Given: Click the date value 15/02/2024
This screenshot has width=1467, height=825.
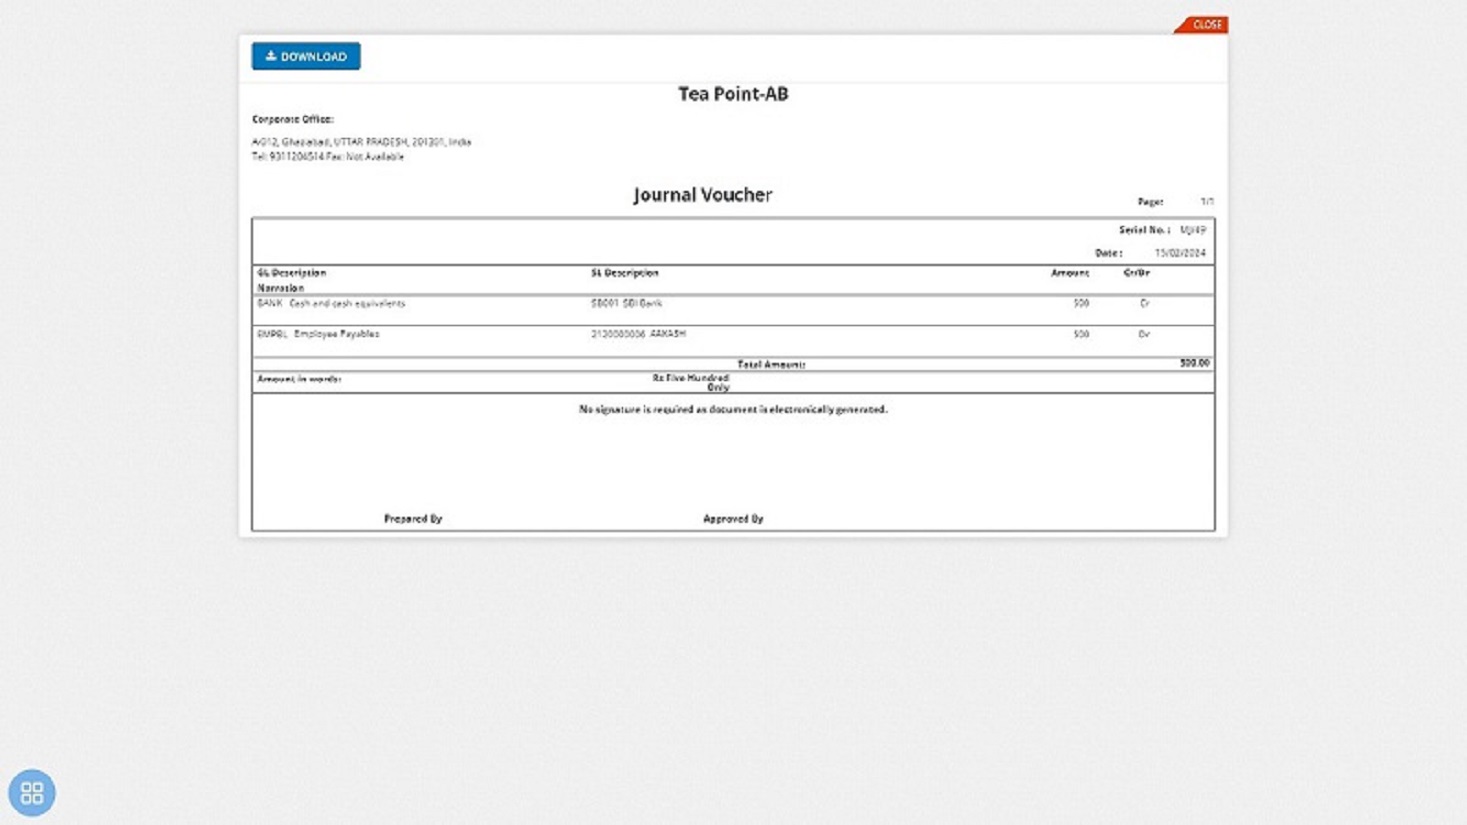Looking at the screenshot, I should 1180,254.
